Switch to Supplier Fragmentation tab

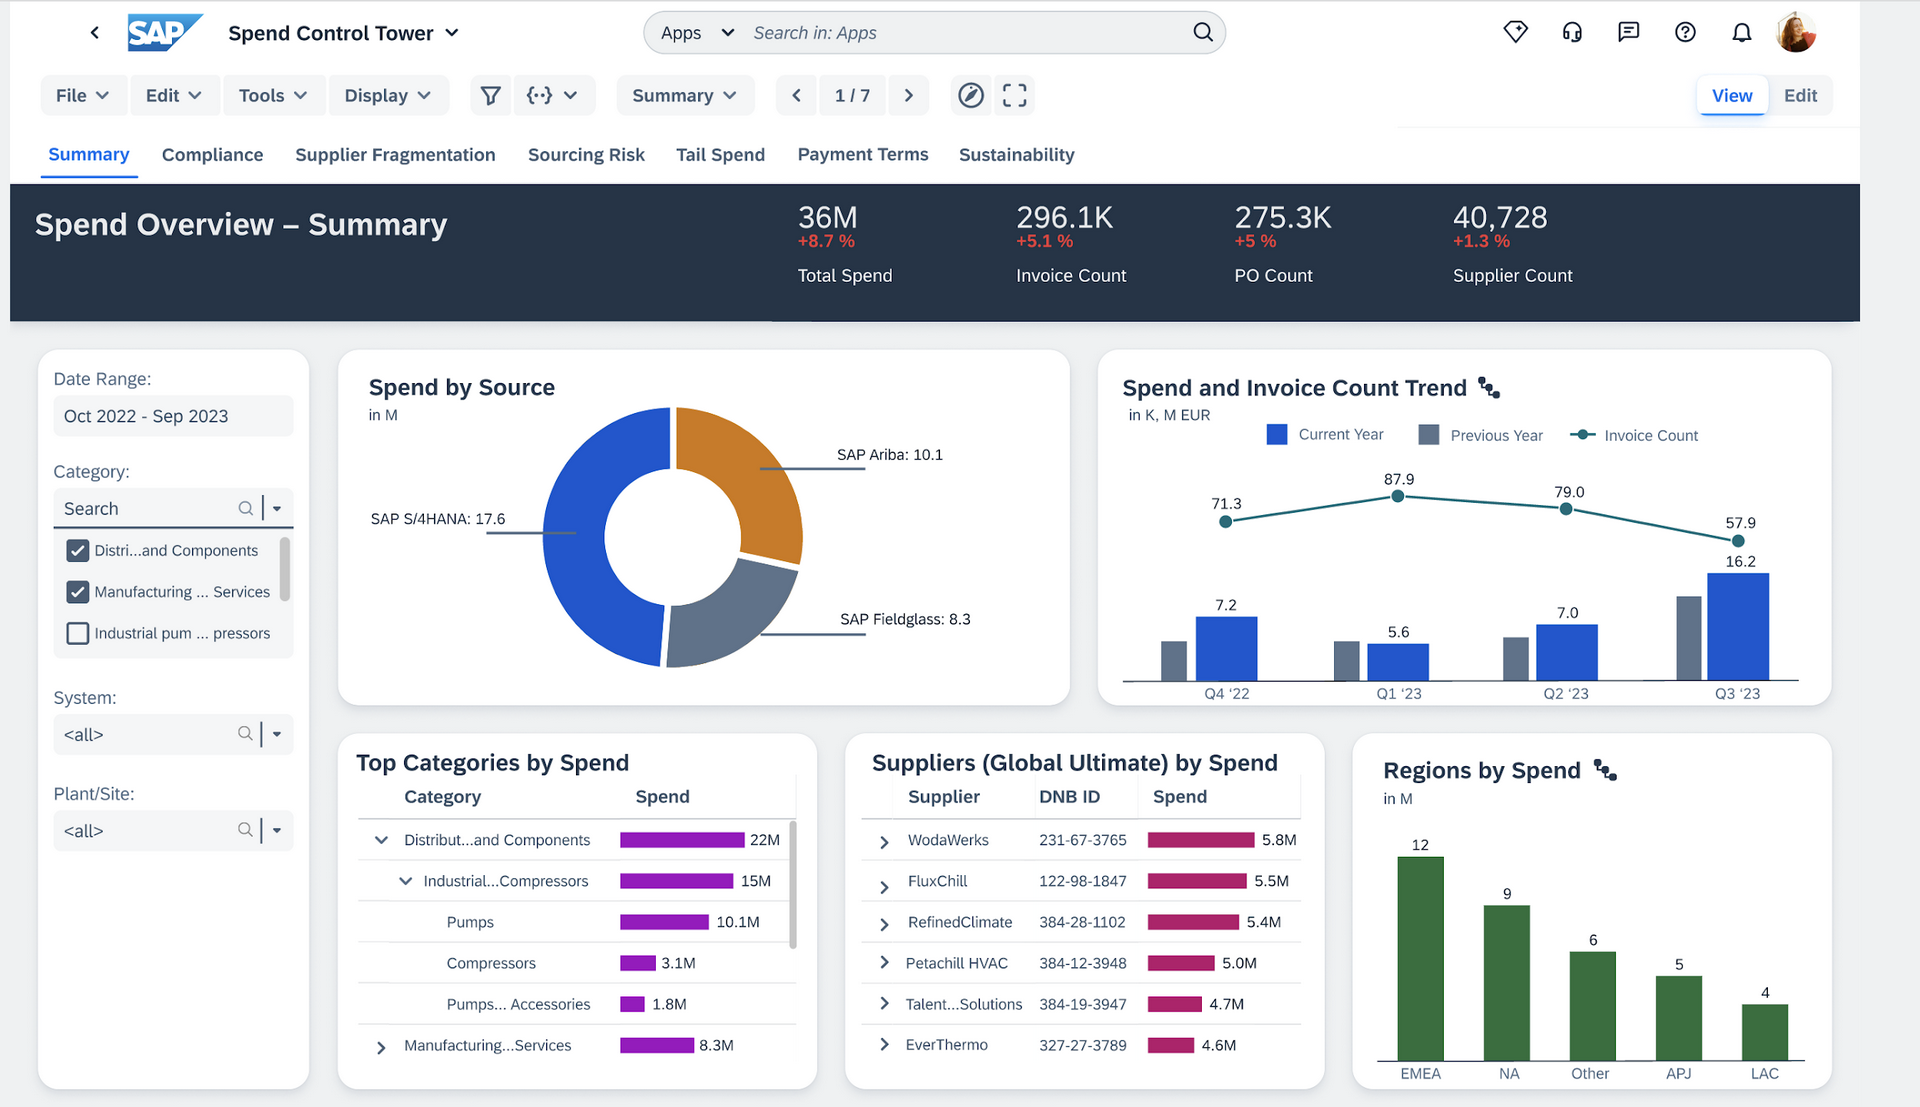tap(395, 154)
